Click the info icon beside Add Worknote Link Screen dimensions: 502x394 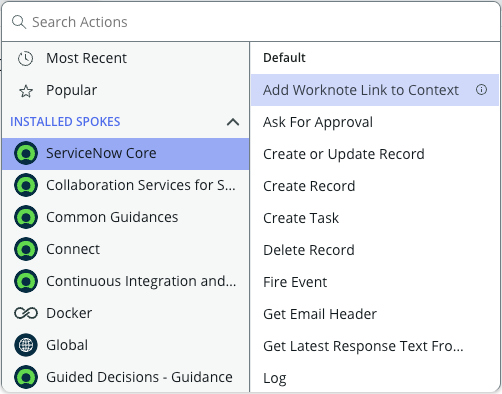[481, 90]
